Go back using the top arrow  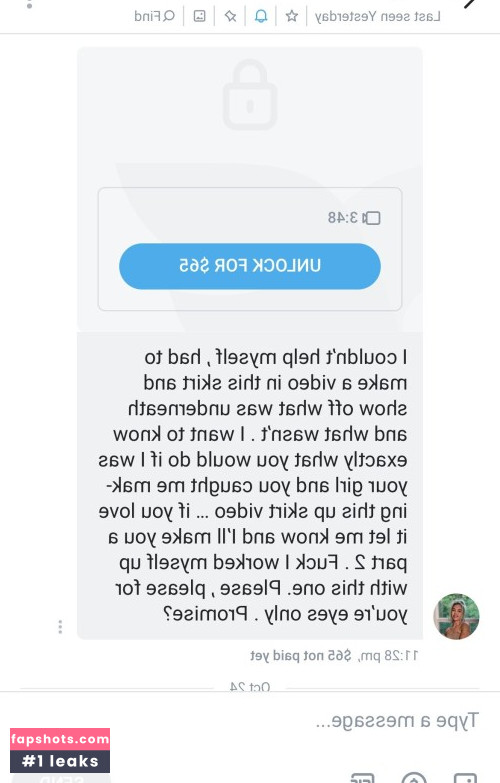click(470, 4)
